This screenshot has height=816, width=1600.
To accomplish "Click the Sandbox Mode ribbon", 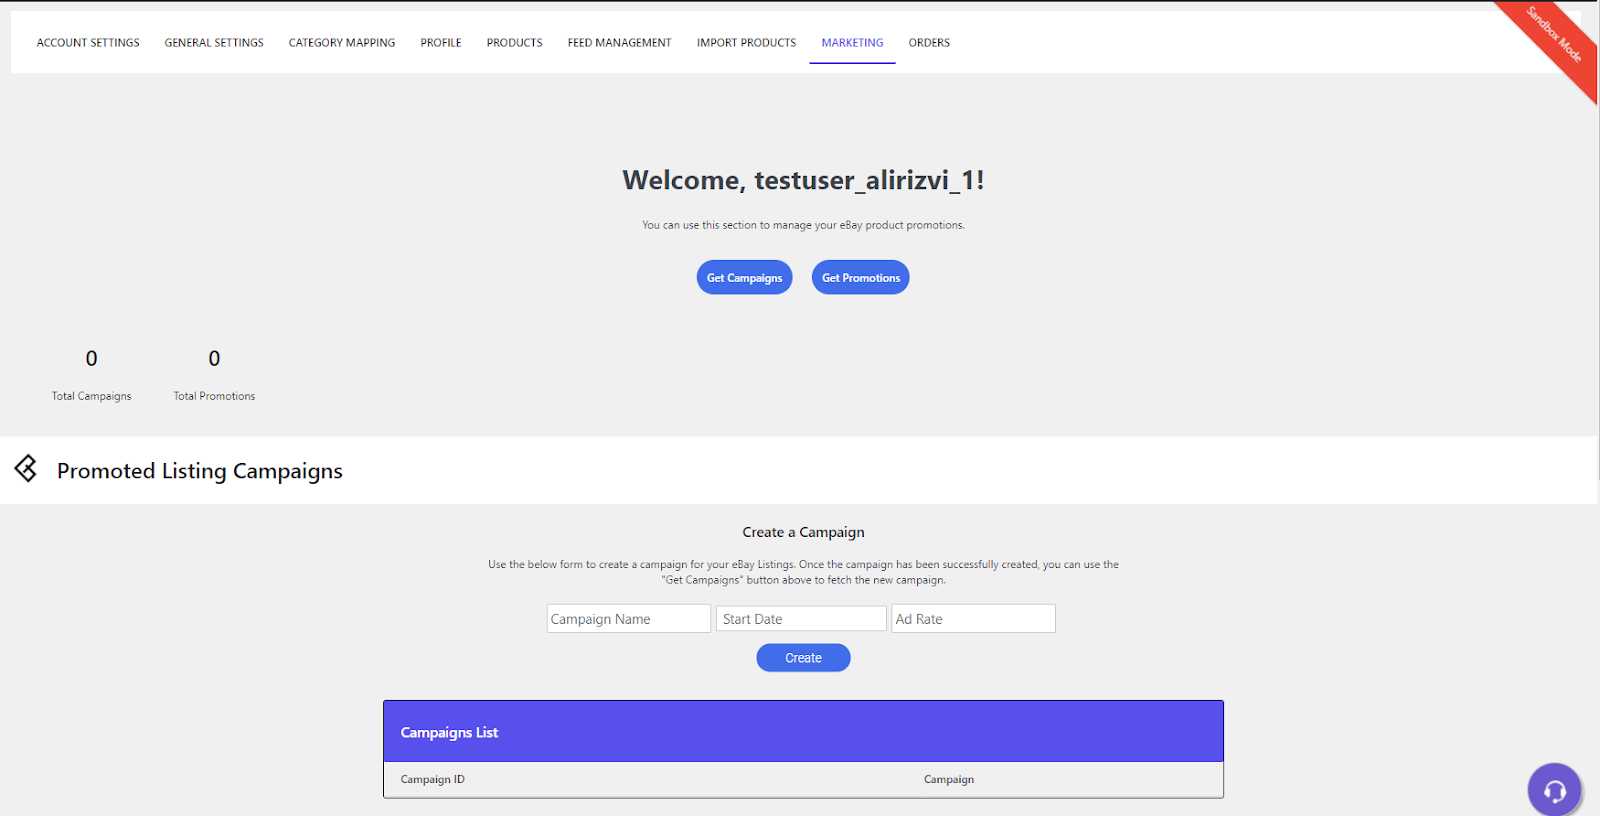I will (1553, 36).
